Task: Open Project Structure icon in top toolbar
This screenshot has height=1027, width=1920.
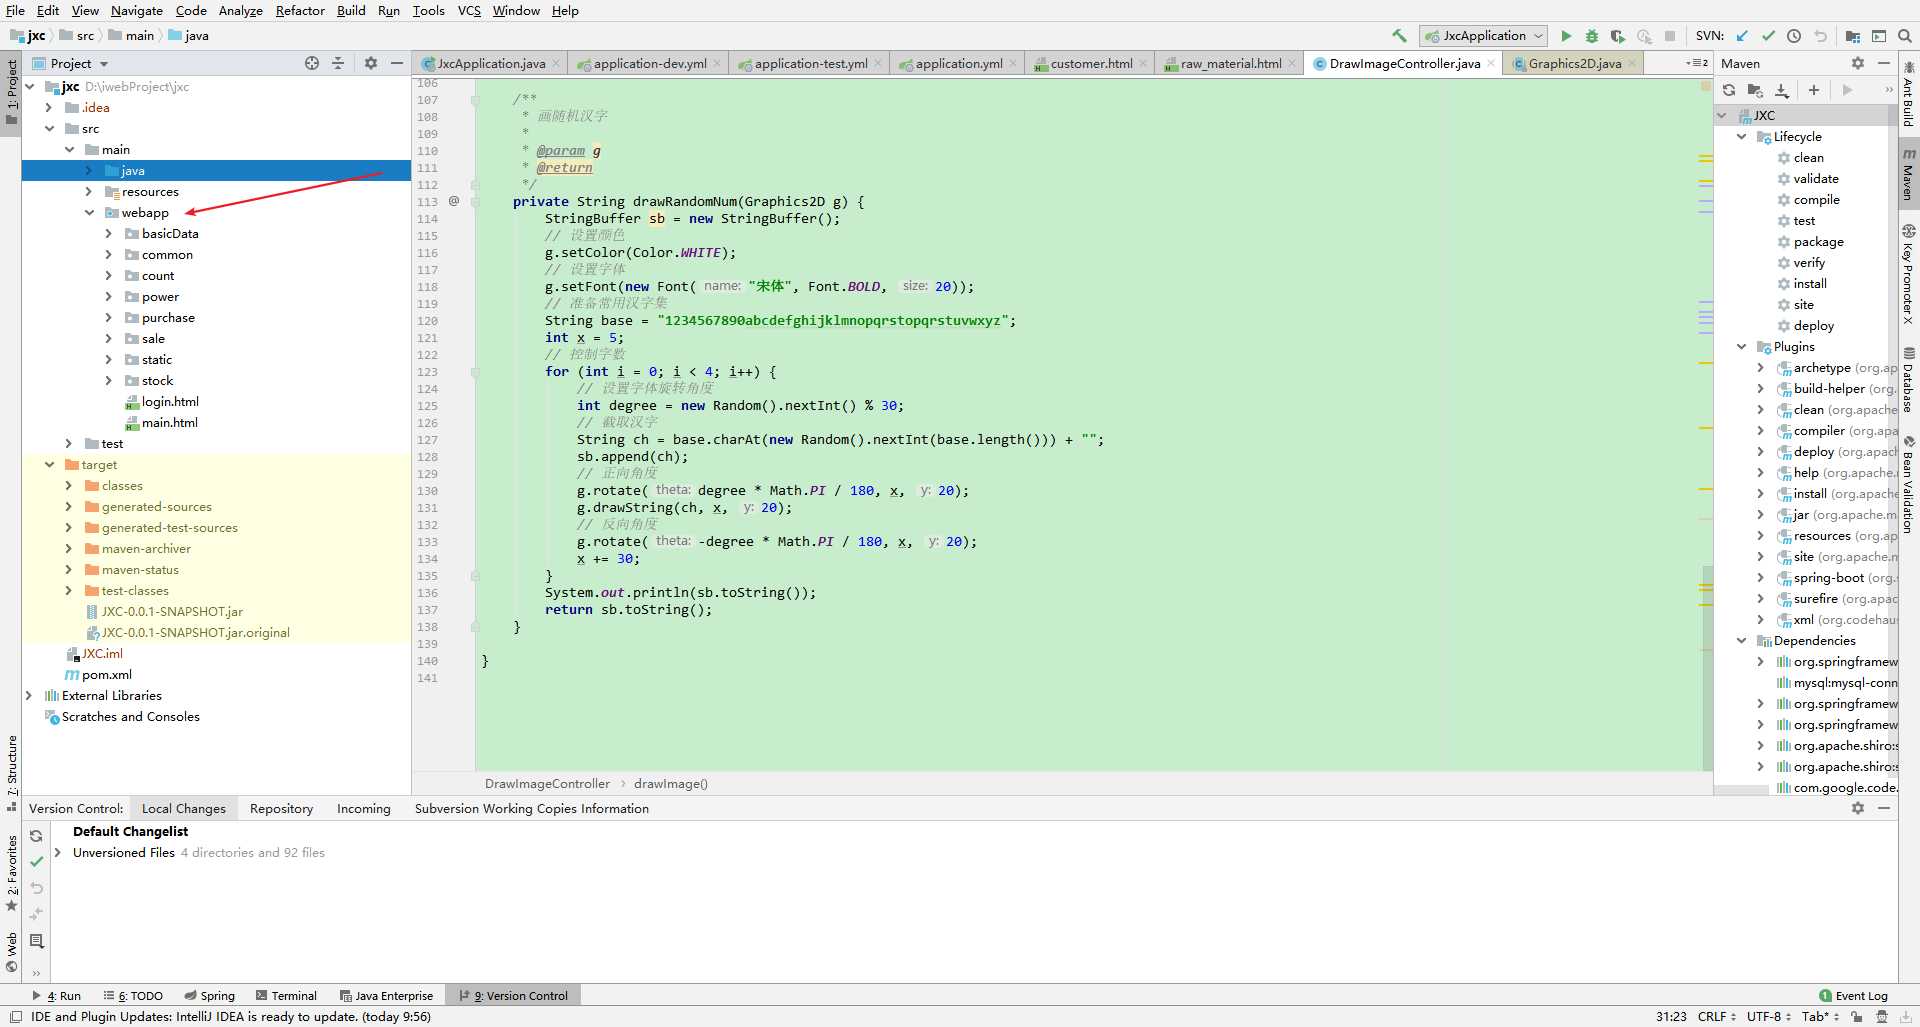Action: point(1853,36)
